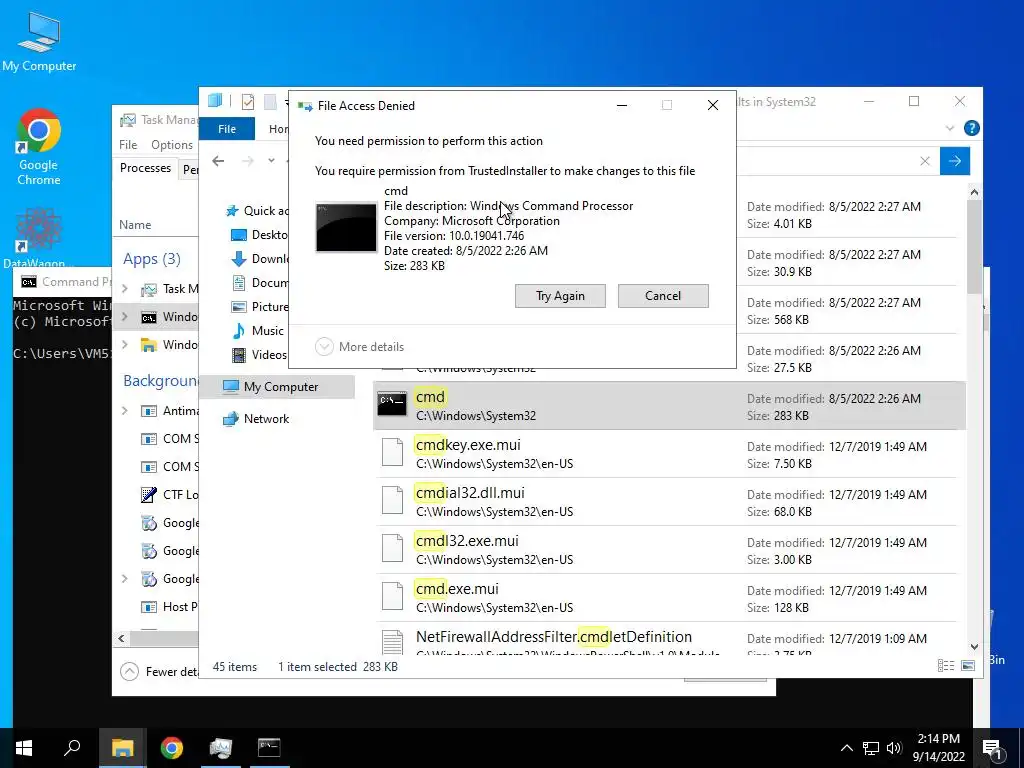Select the cmdkey.exe.mui search result
The height and width of the screenshot is (768, 1024).
pyautogui.click(x=669, y=454)
